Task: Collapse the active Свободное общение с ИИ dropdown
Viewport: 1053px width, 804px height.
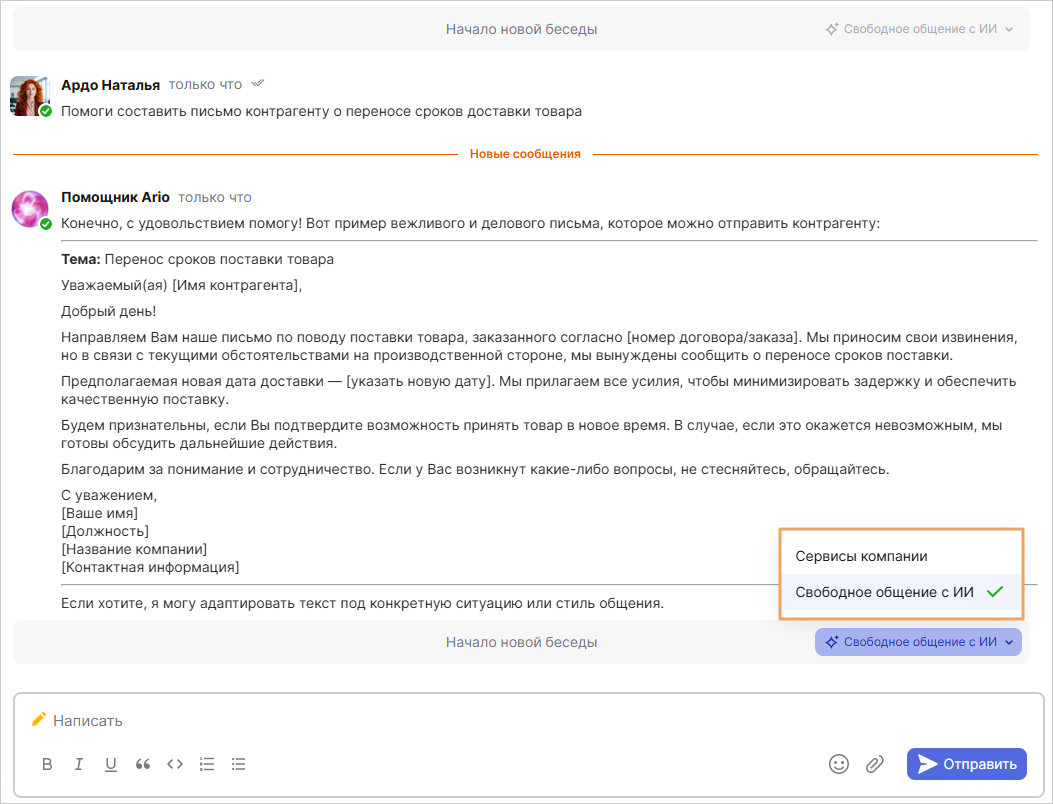Action: [918, 642]
